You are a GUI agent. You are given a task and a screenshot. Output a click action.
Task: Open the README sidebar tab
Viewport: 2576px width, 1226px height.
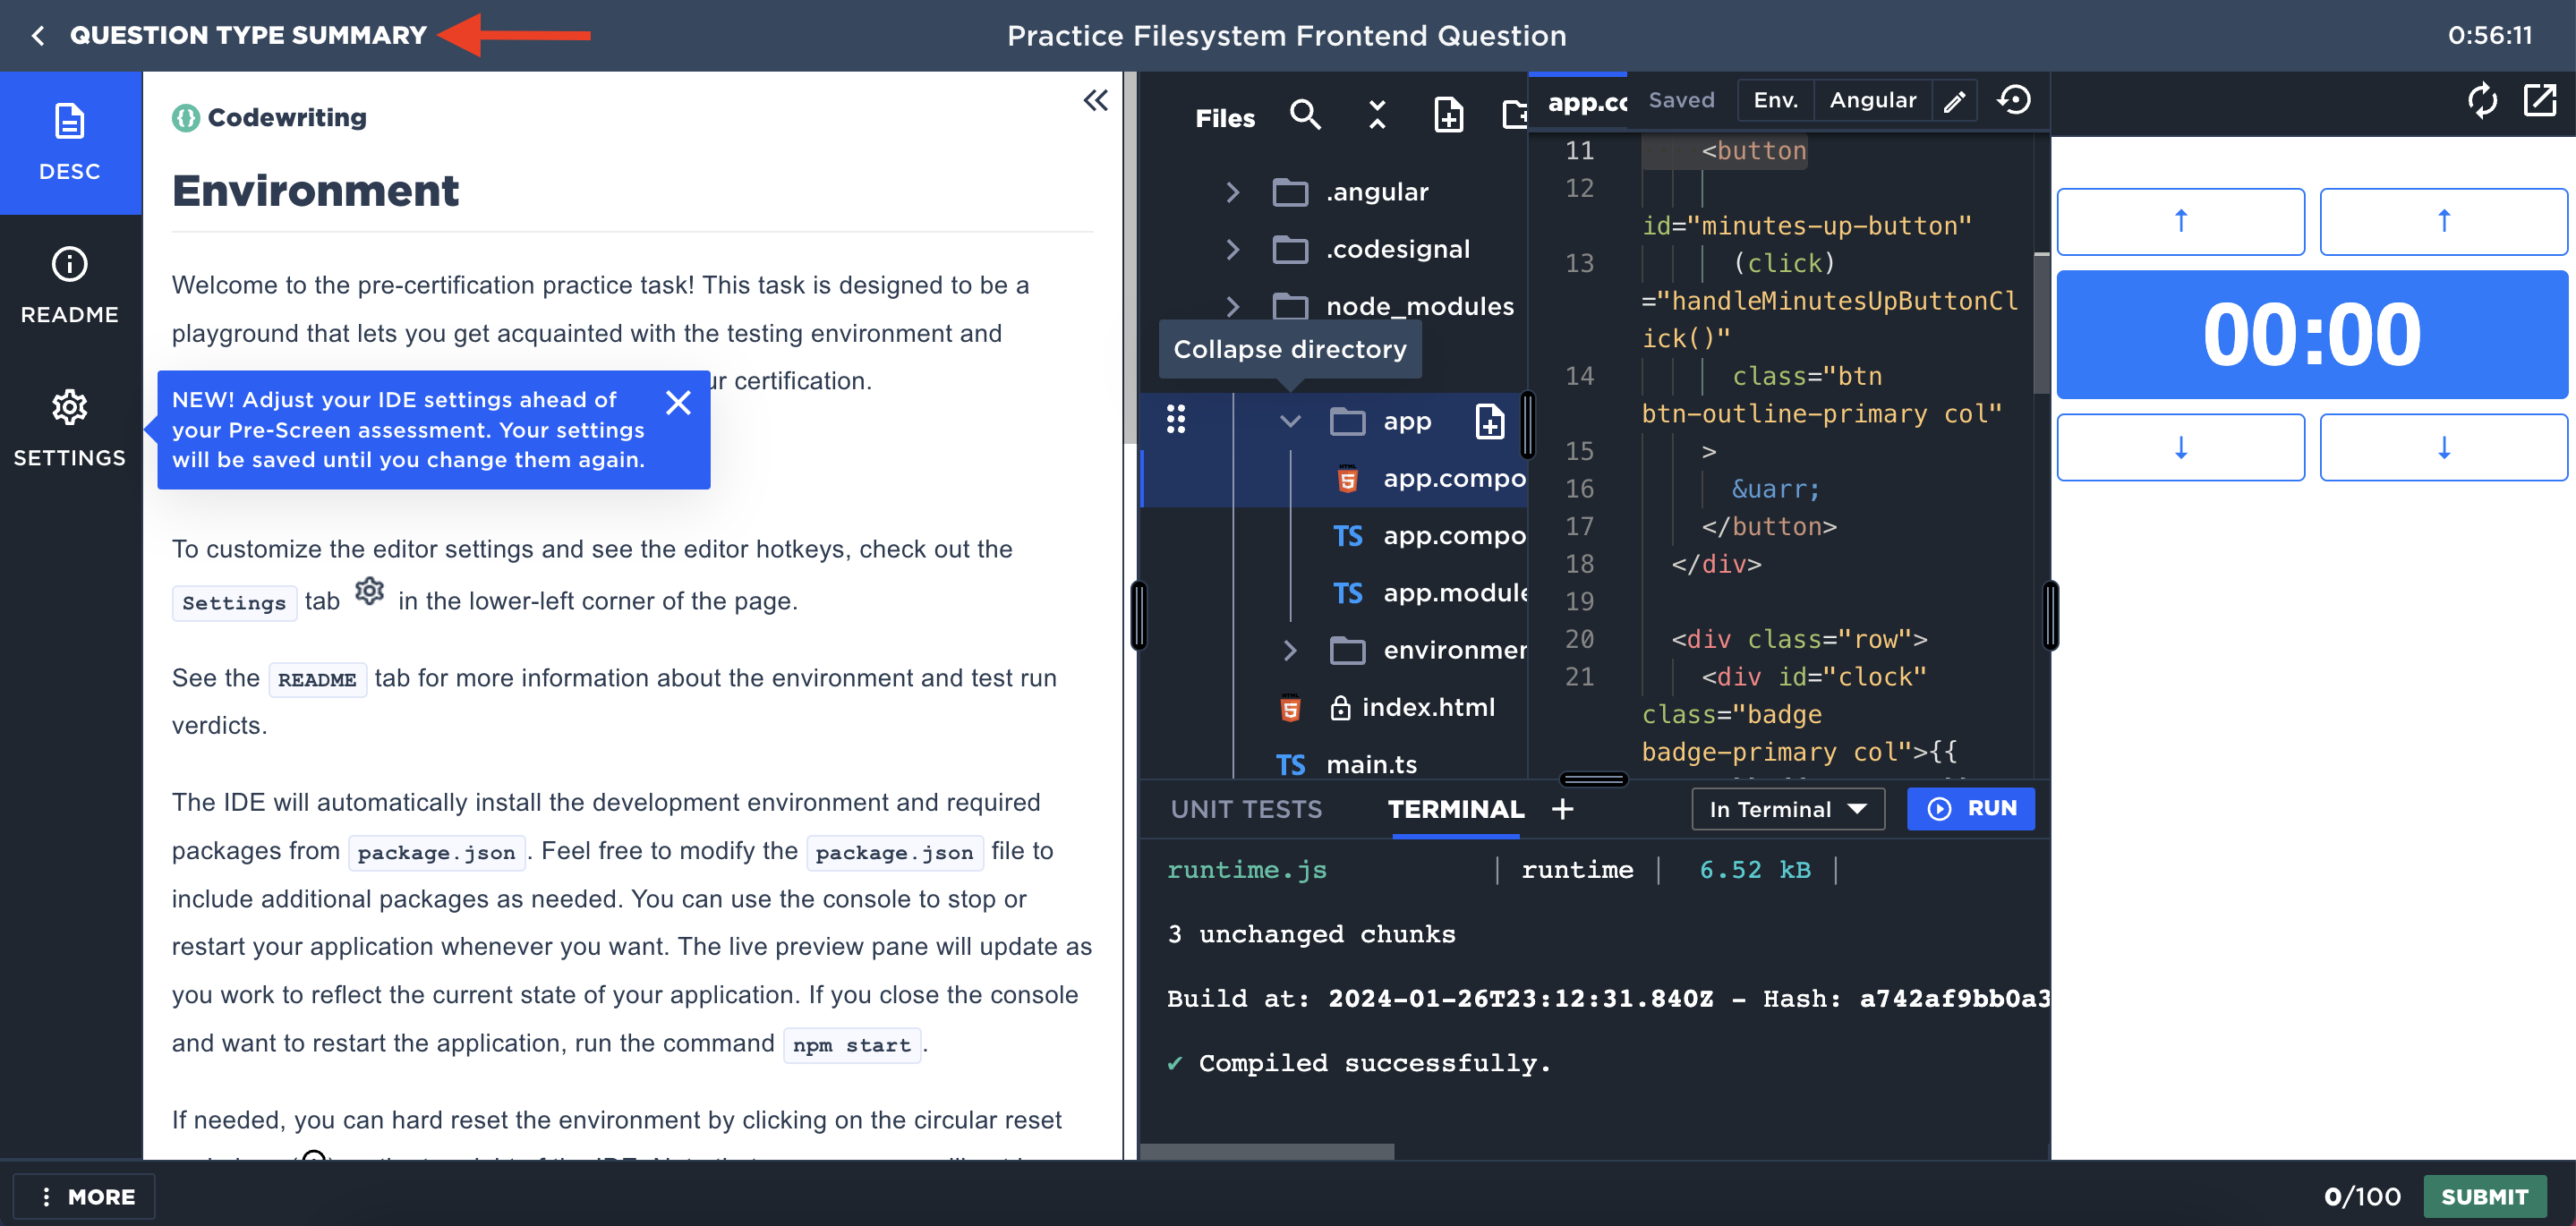tap(70, 286)
